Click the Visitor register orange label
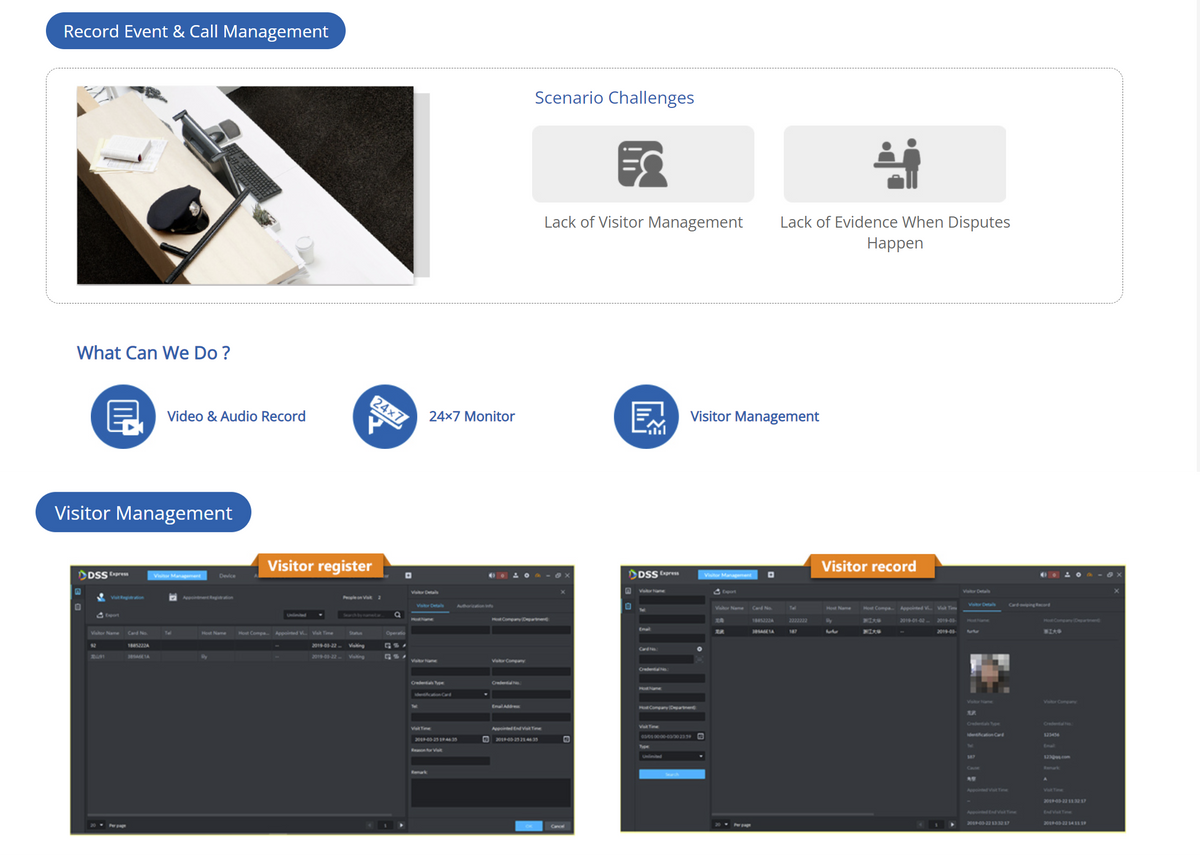The image size is (1200, 855). pos(320,566)
